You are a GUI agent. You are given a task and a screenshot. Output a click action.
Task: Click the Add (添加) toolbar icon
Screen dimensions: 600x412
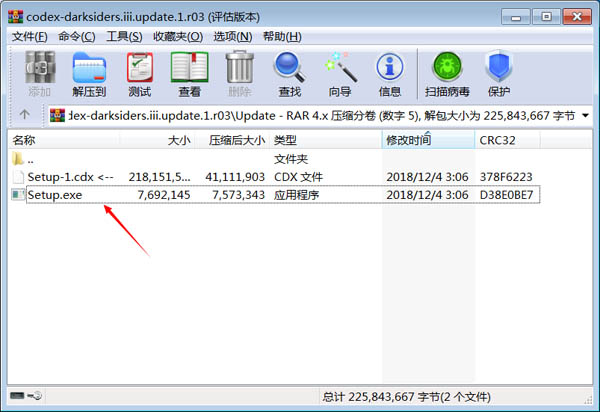tap(40, 73)
